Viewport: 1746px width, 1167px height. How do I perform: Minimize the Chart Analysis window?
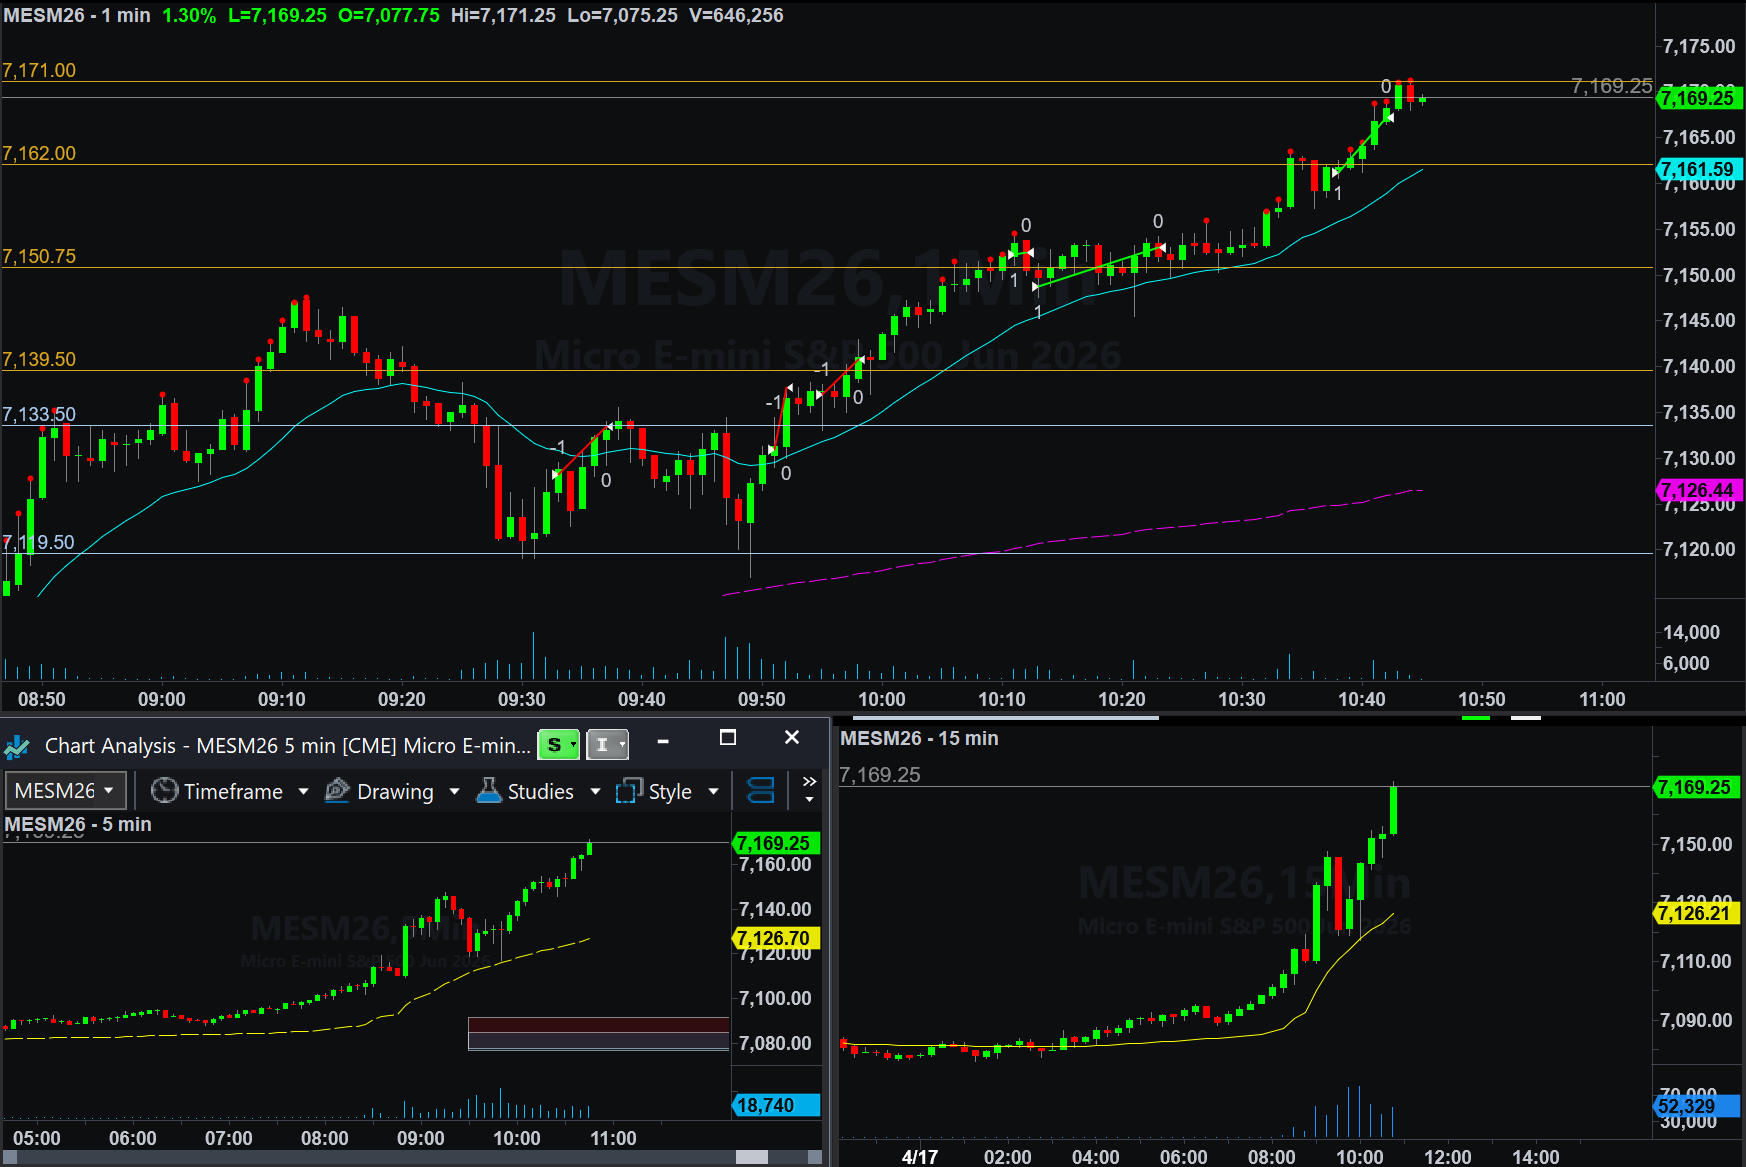(663, 741)
